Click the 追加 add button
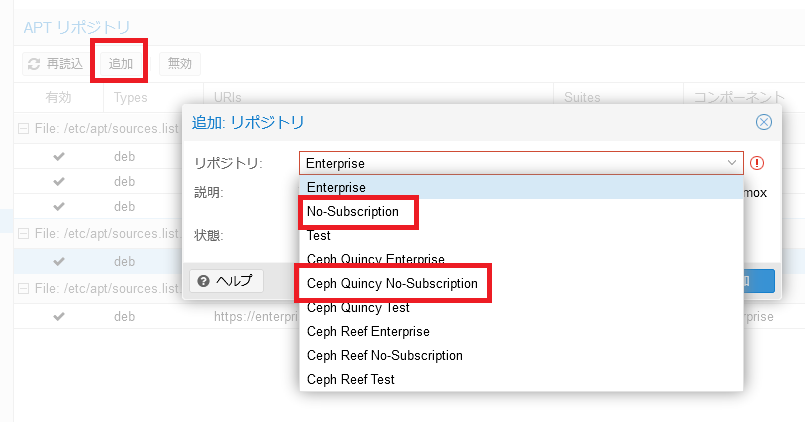The width and height of the screenshot is (805, 422). point(121,64)
